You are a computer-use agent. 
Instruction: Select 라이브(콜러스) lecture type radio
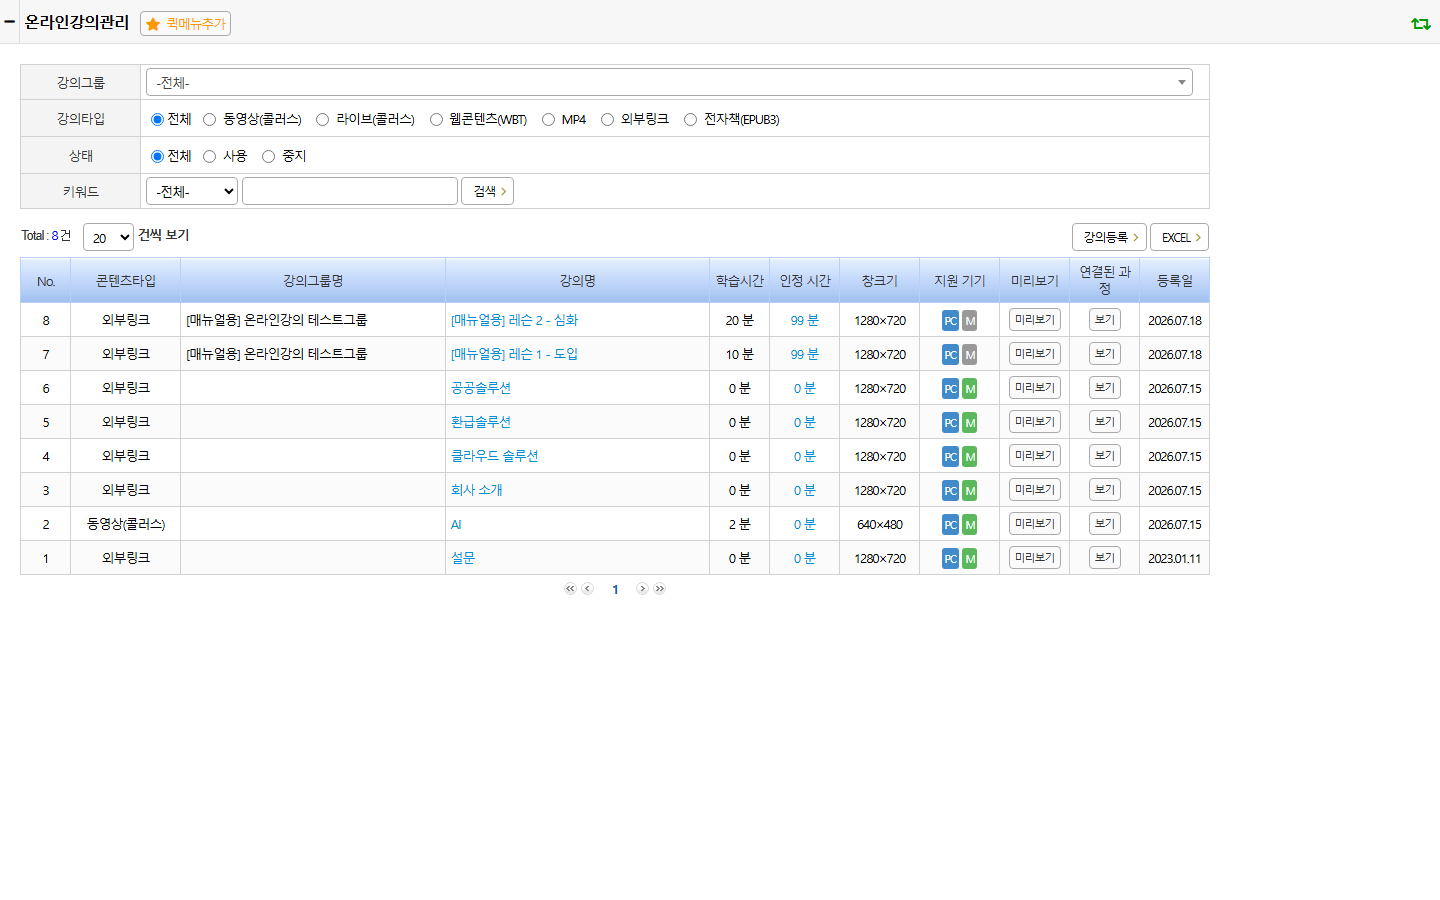[x=322, y=120]
